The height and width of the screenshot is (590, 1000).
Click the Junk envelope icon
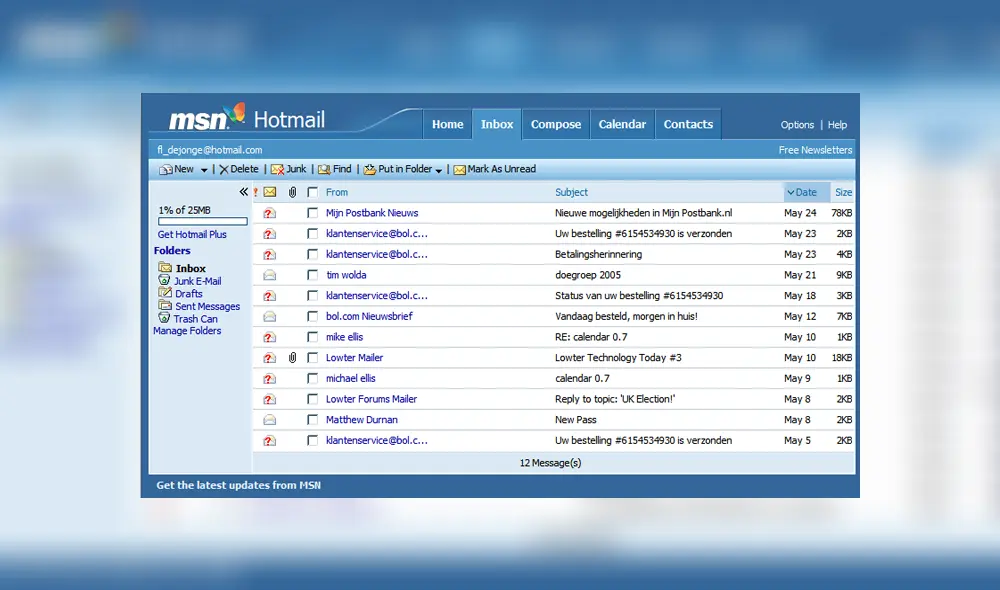pyautogui.click(x=277, y=170)
